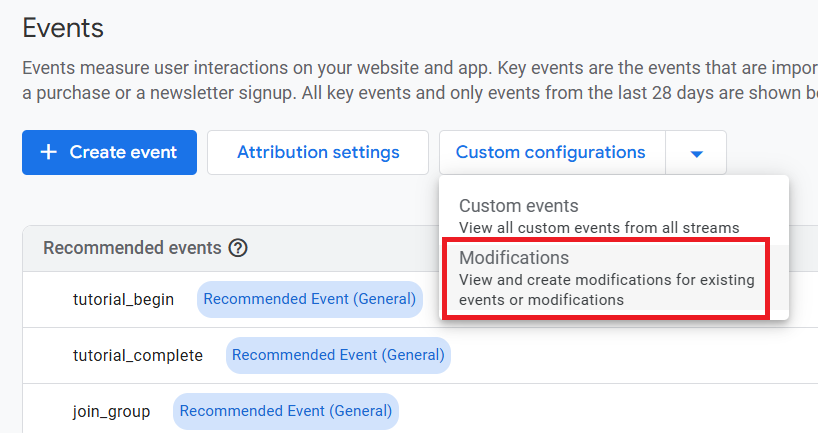Open the tutorial_complete event

pos(138,355)
